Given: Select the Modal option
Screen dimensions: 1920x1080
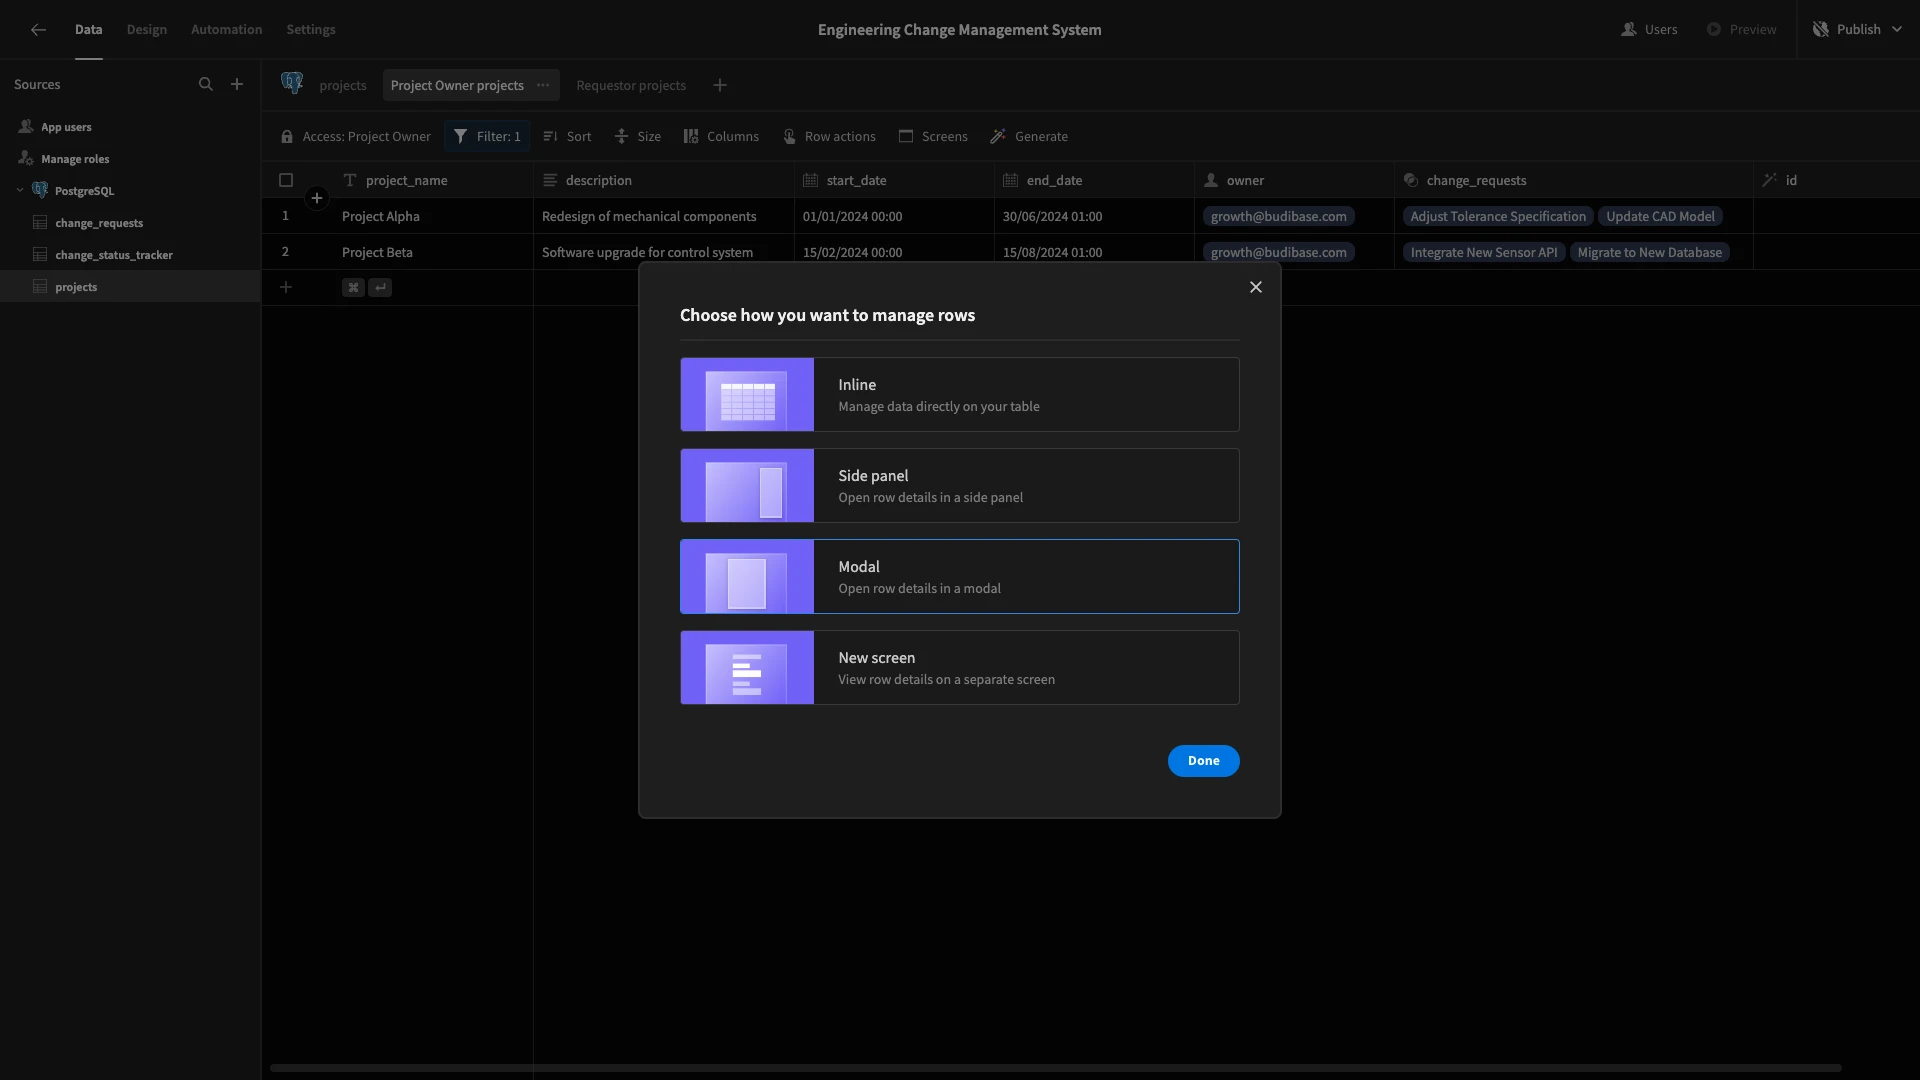Looking at the screenshot, I should pos(960,577).
